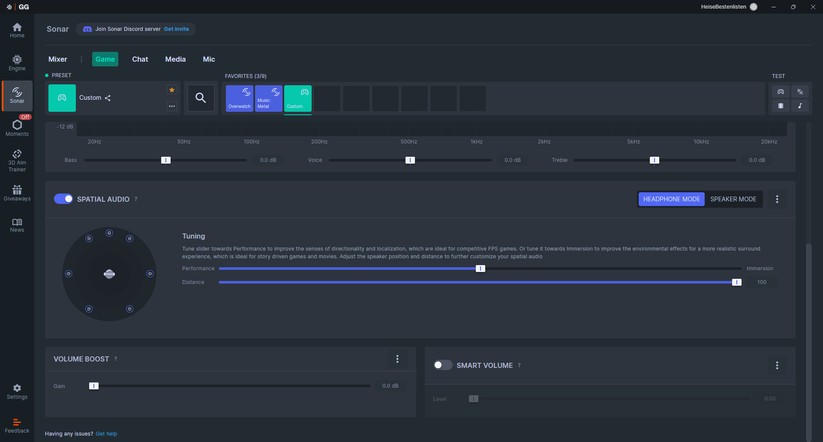Open the Volume Boost three-dot menu

point(397,359)
